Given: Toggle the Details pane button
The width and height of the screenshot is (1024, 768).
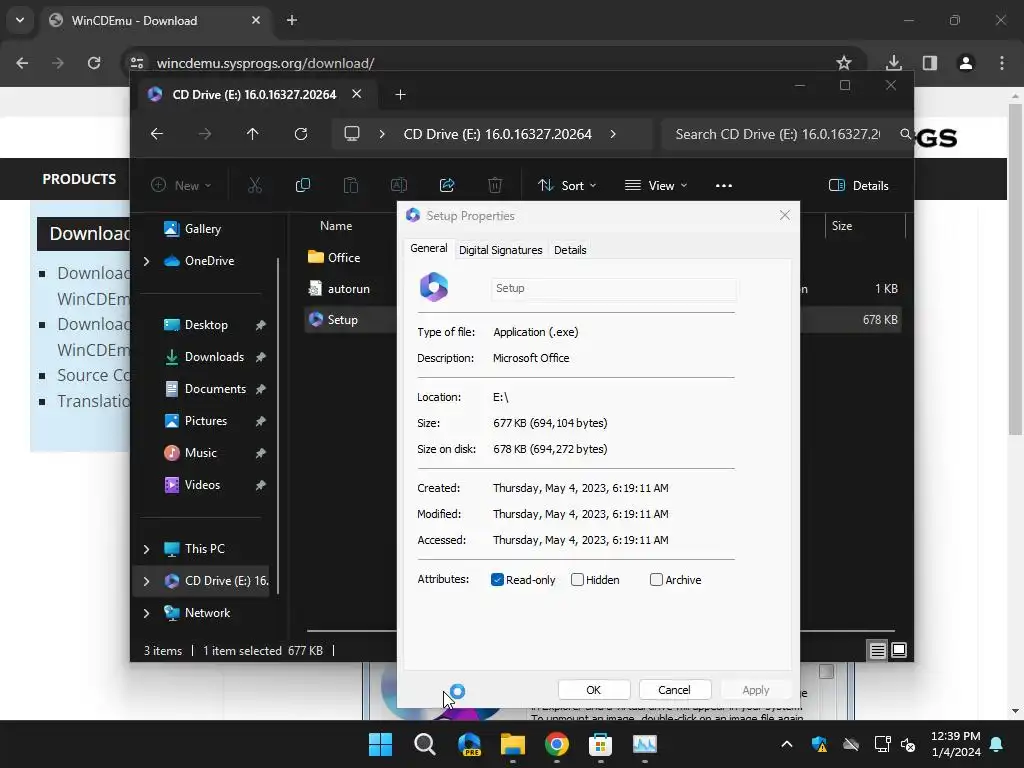Looking at the screenshot, I should pos(859,185).
